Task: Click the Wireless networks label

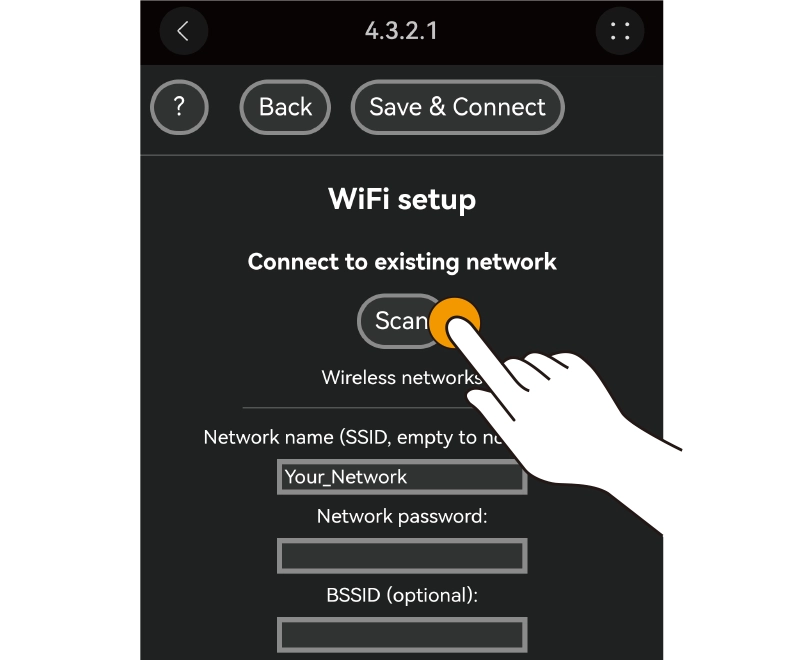Action: pyautogui.click(x=402, y=377)
